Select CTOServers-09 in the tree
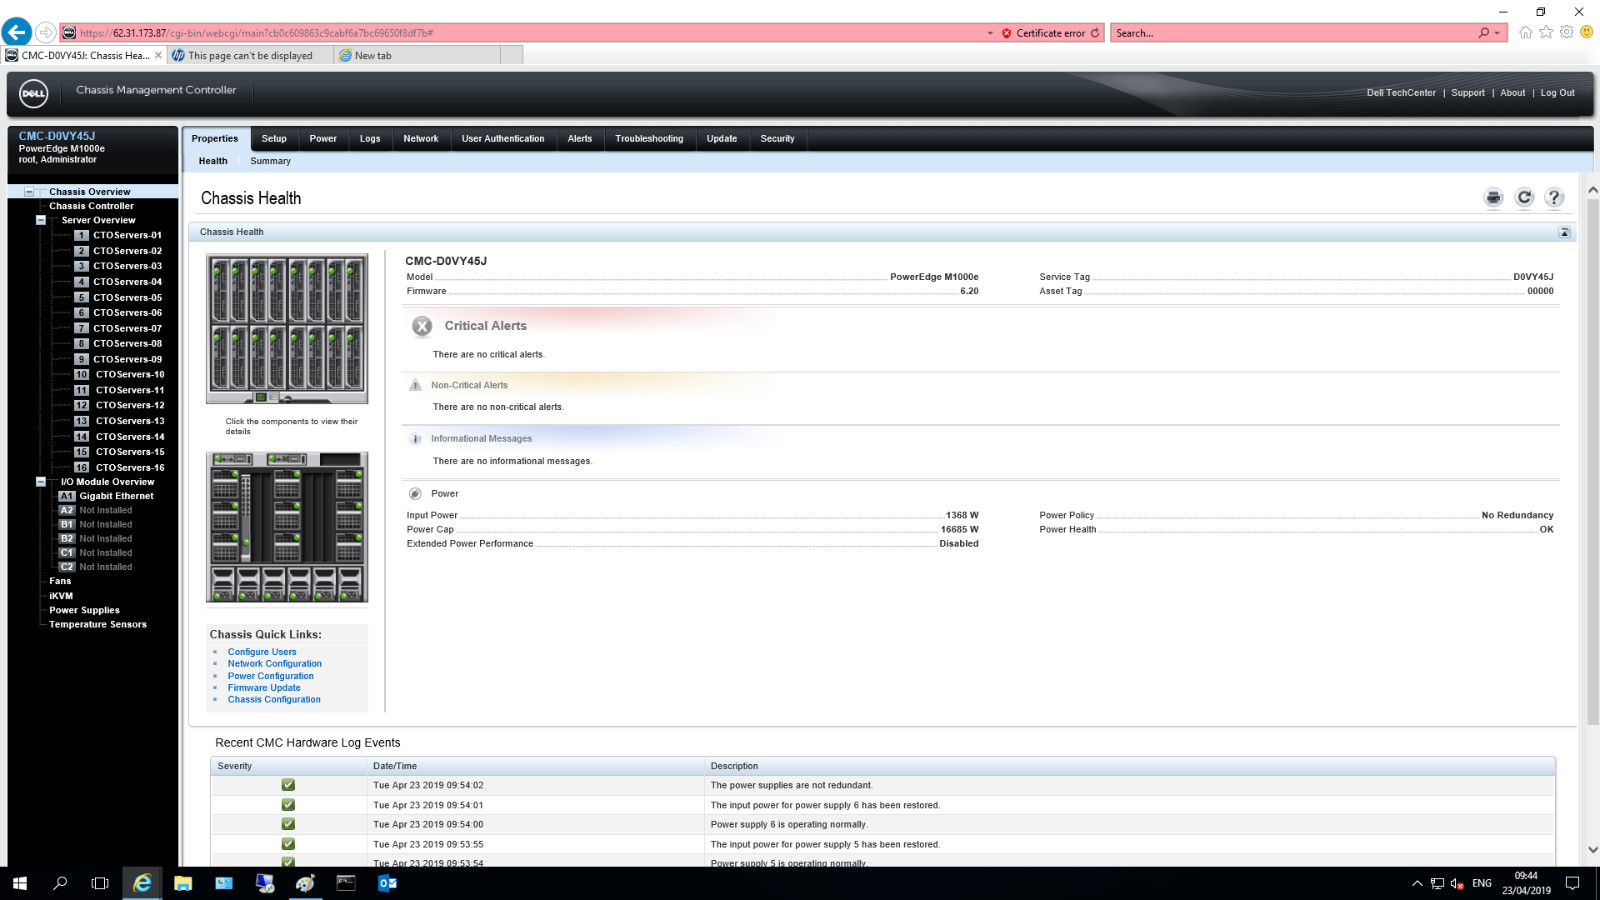Screen dimensions: 1600x900 click(127, 360)
